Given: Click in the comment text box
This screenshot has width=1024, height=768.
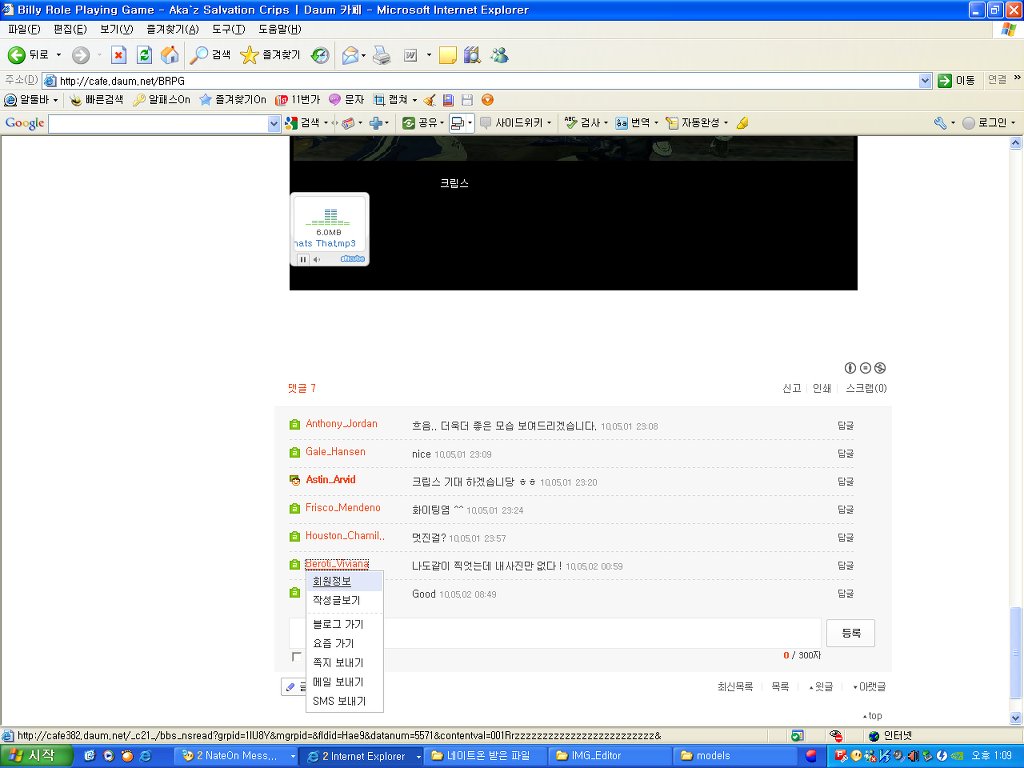Looking at the screenshot, I should [x=555, y=633].
